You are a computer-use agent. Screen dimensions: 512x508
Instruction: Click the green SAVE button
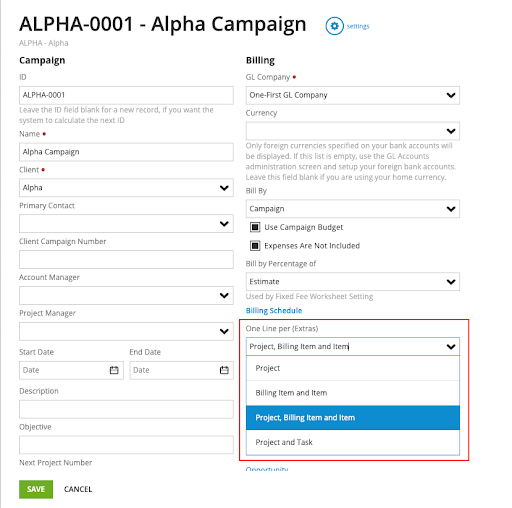(36, 489)
